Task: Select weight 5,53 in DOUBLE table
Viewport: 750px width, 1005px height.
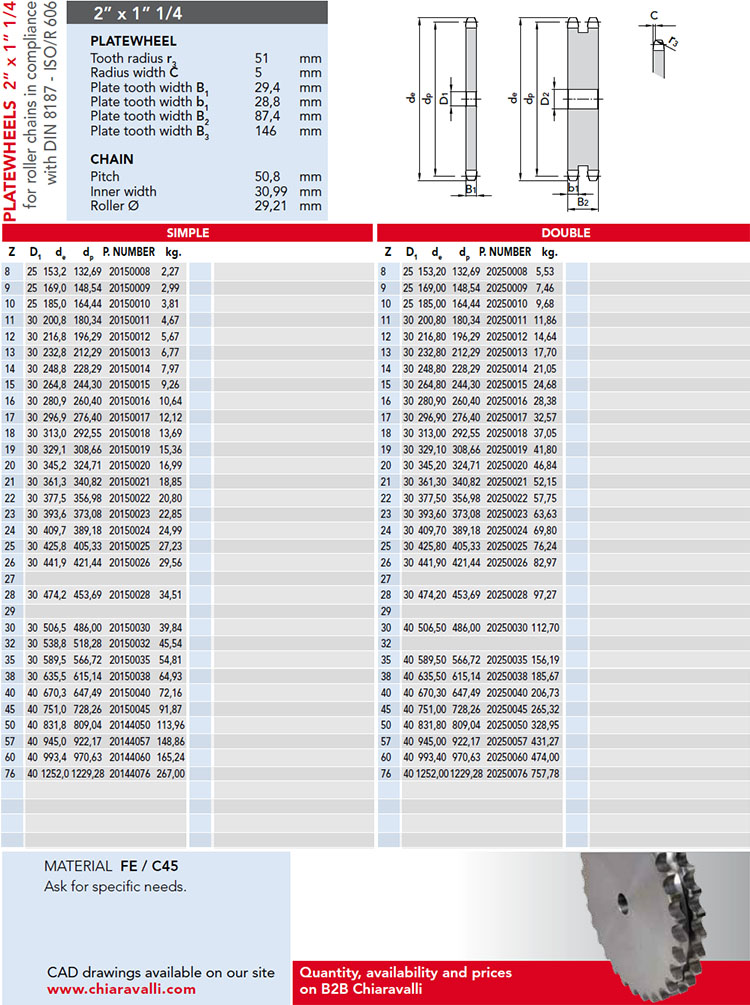Action: (x=545, y=272)
